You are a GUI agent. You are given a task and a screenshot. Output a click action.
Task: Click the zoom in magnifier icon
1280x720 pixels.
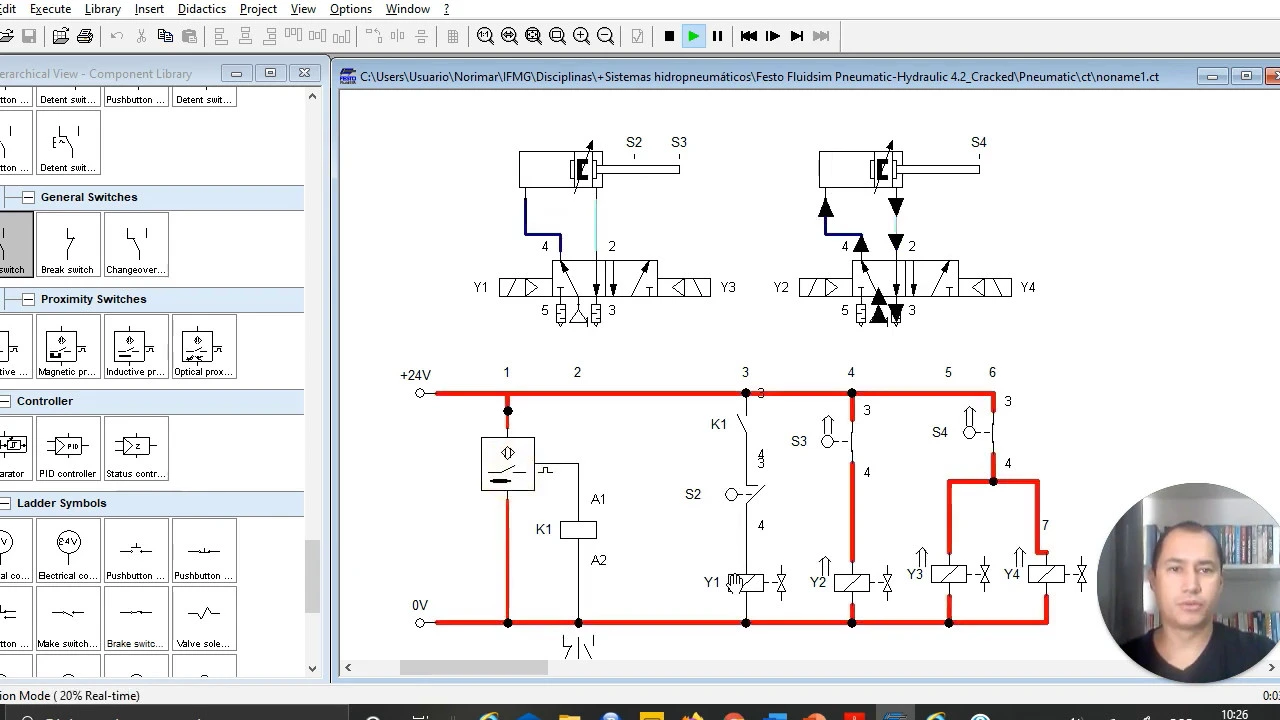point(581,36)
